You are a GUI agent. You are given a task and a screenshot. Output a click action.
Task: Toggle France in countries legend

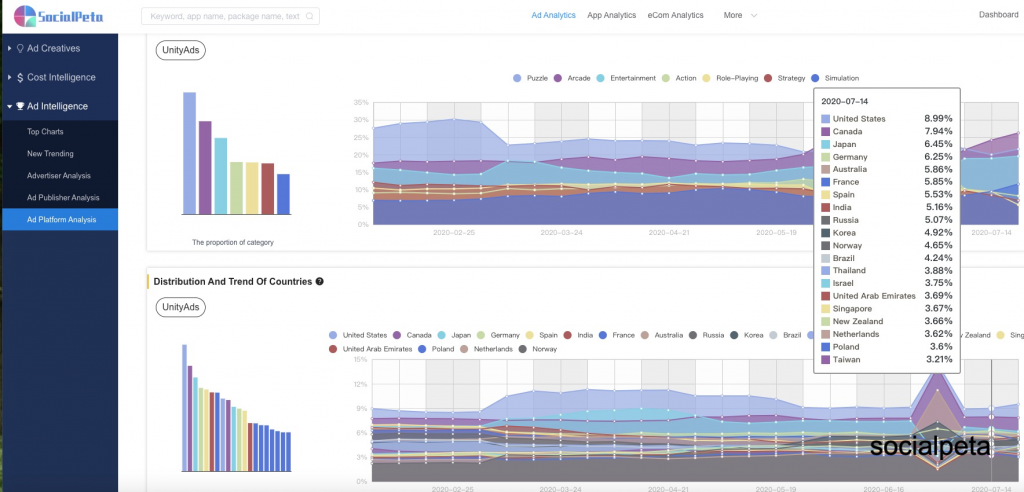[x=616, y=335]
